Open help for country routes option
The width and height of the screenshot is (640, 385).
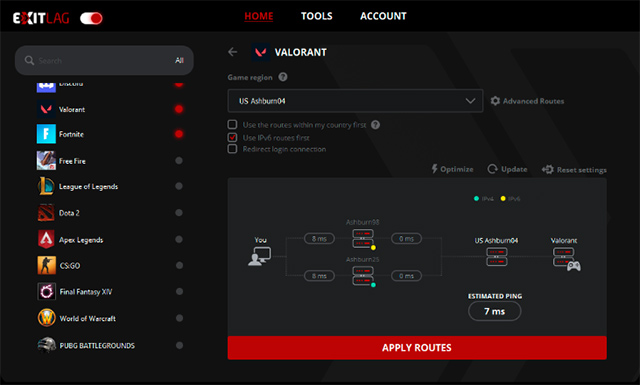pyautogui.click(x=376, y=125)
